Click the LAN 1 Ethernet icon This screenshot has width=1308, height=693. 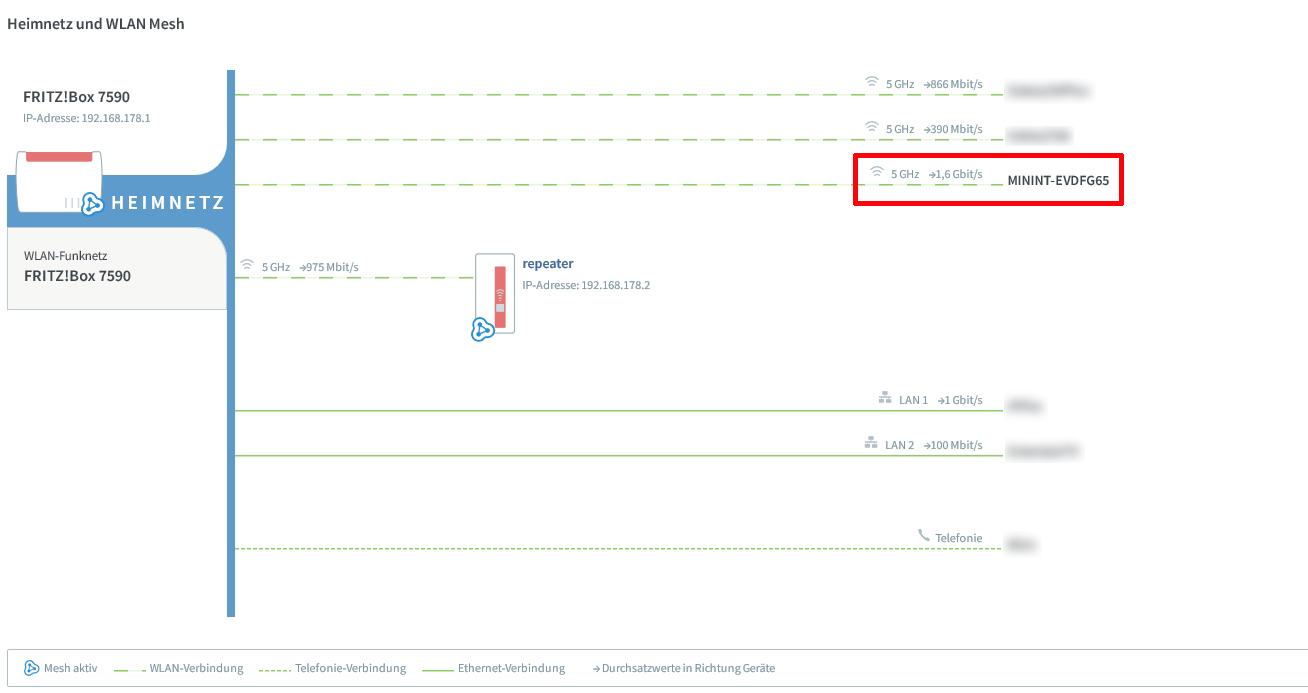click(885, 399)
